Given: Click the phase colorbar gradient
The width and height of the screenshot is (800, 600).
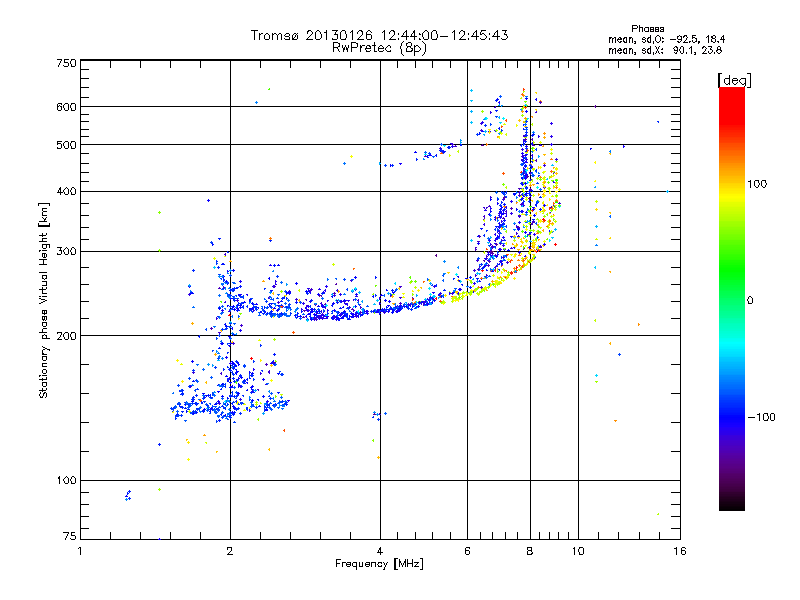Looking at the screenshot, I should point(732,299).
